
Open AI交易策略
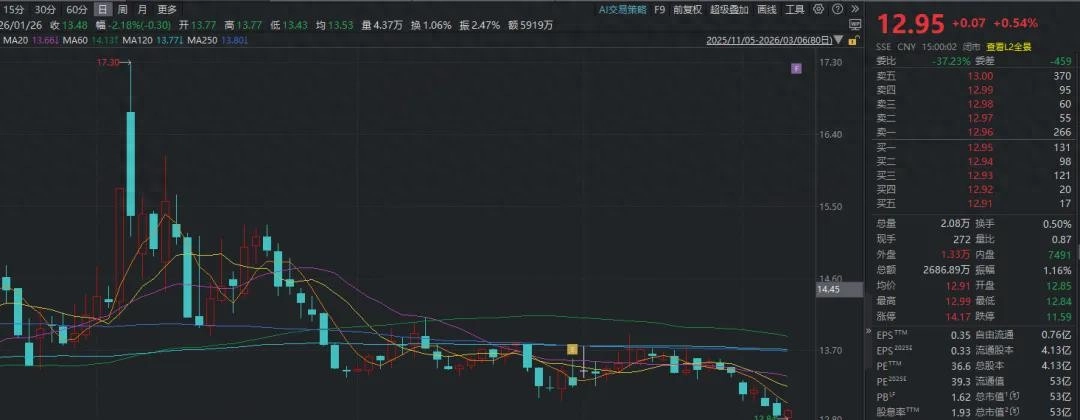coord(622,10)
